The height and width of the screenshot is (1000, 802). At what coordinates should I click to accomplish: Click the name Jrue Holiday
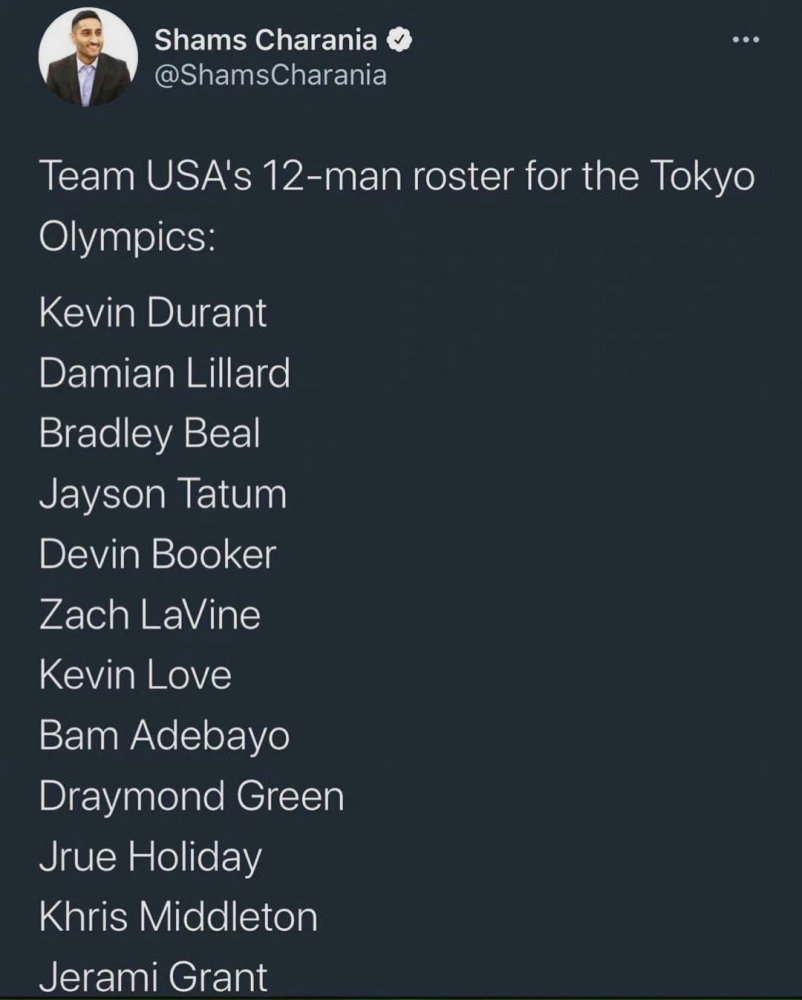(x=150, y=857)
